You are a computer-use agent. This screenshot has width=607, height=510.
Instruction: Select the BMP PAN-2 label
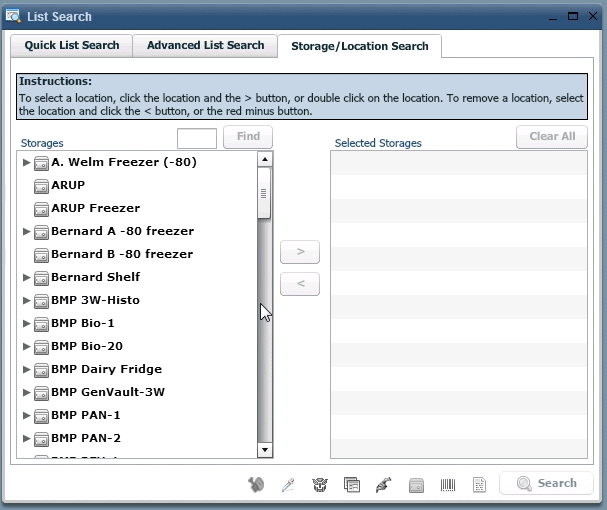[86, 438]
